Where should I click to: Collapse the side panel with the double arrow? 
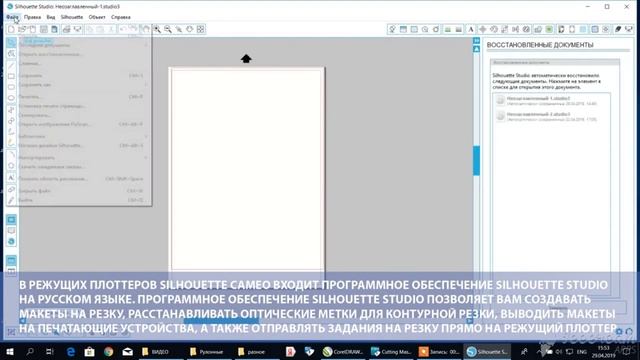coord(476,41)
